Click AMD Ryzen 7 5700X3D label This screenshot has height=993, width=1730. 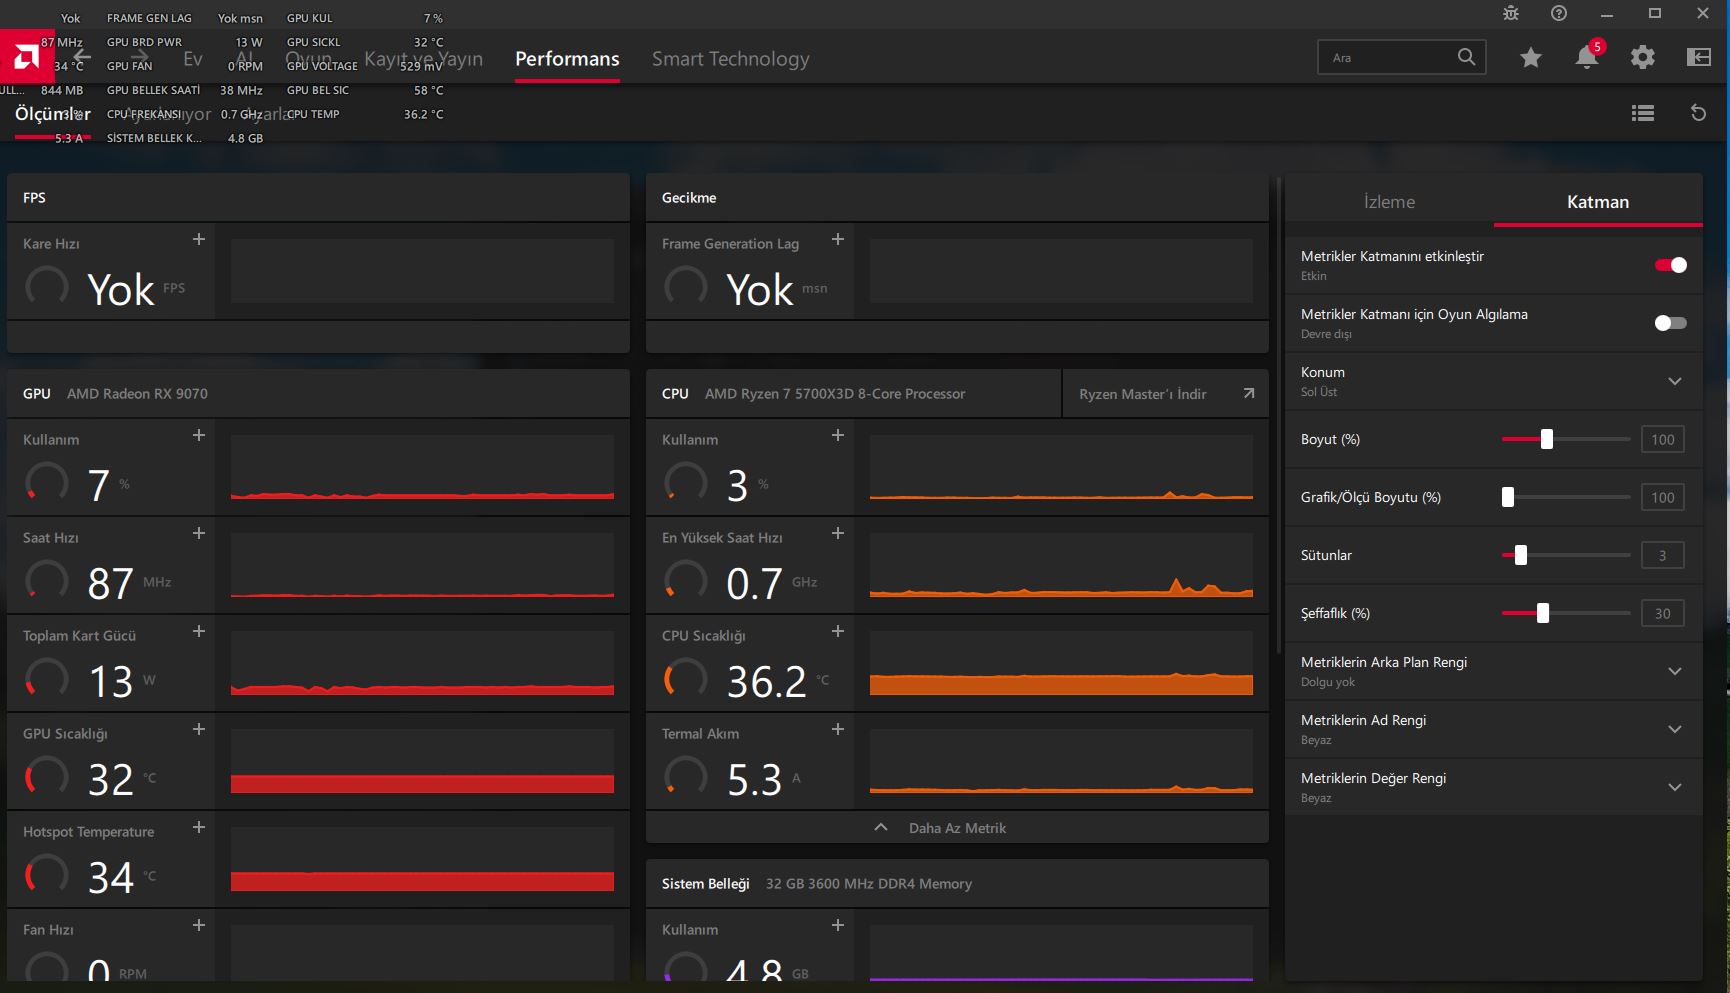coord(835,393)
